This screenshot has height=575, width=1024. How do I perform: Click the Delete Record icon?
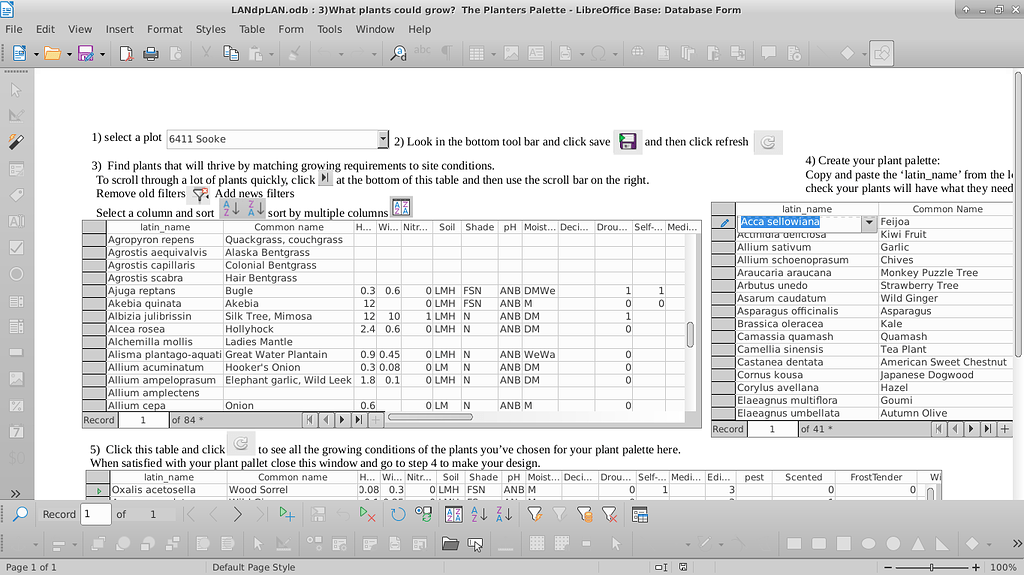368,515
